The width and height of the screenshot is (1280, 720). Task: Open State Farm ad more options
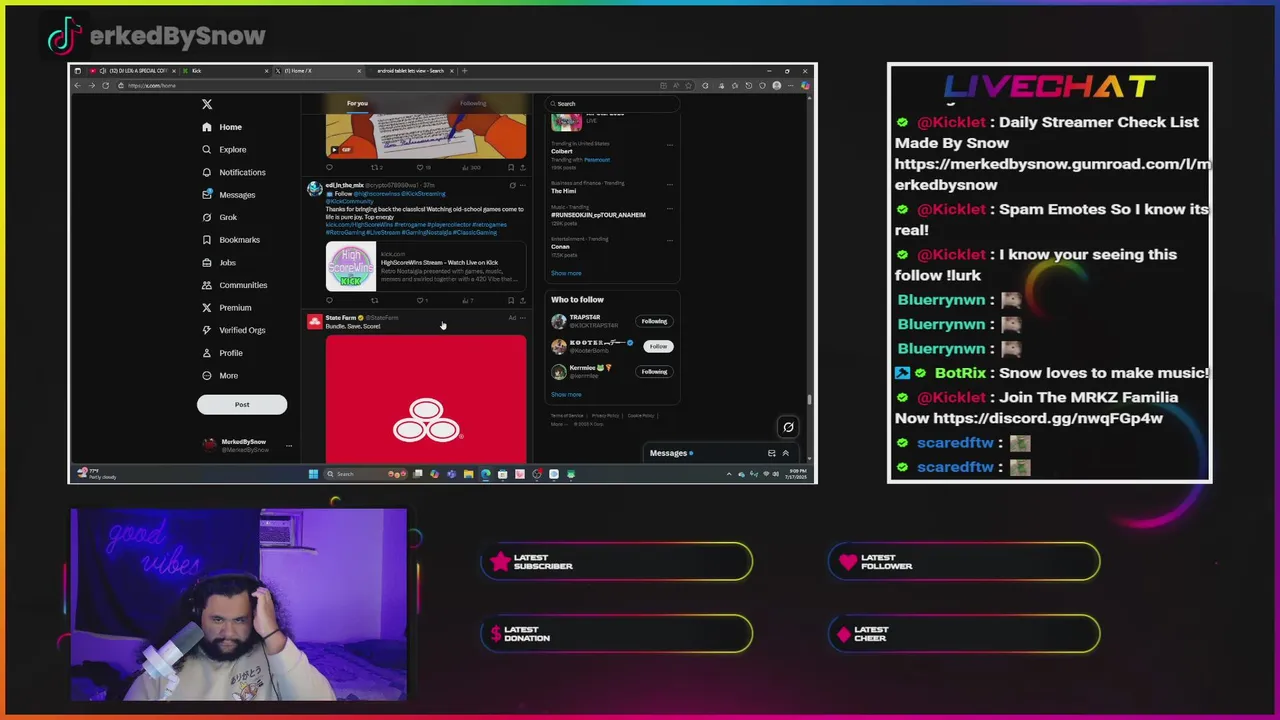[x=522, y=318]
